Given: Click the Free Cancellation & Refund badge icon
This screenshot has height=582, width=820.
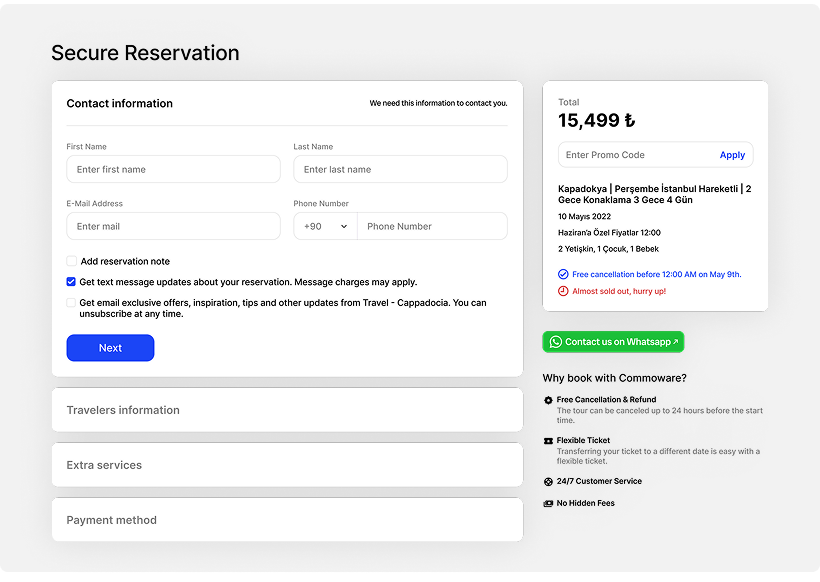Looking at the screenshot, I should [548, 400].
